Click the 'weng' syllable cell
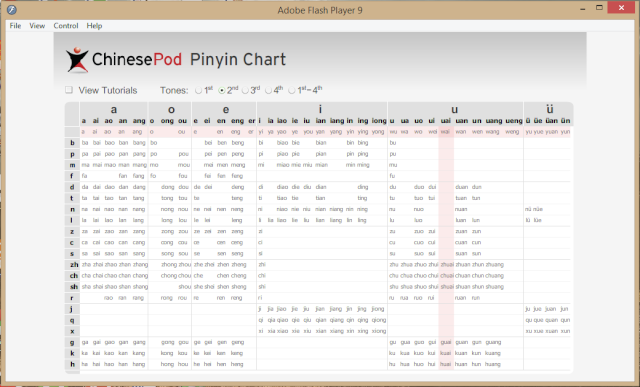This screenshot has width=640, height=387. click(512, 132)
